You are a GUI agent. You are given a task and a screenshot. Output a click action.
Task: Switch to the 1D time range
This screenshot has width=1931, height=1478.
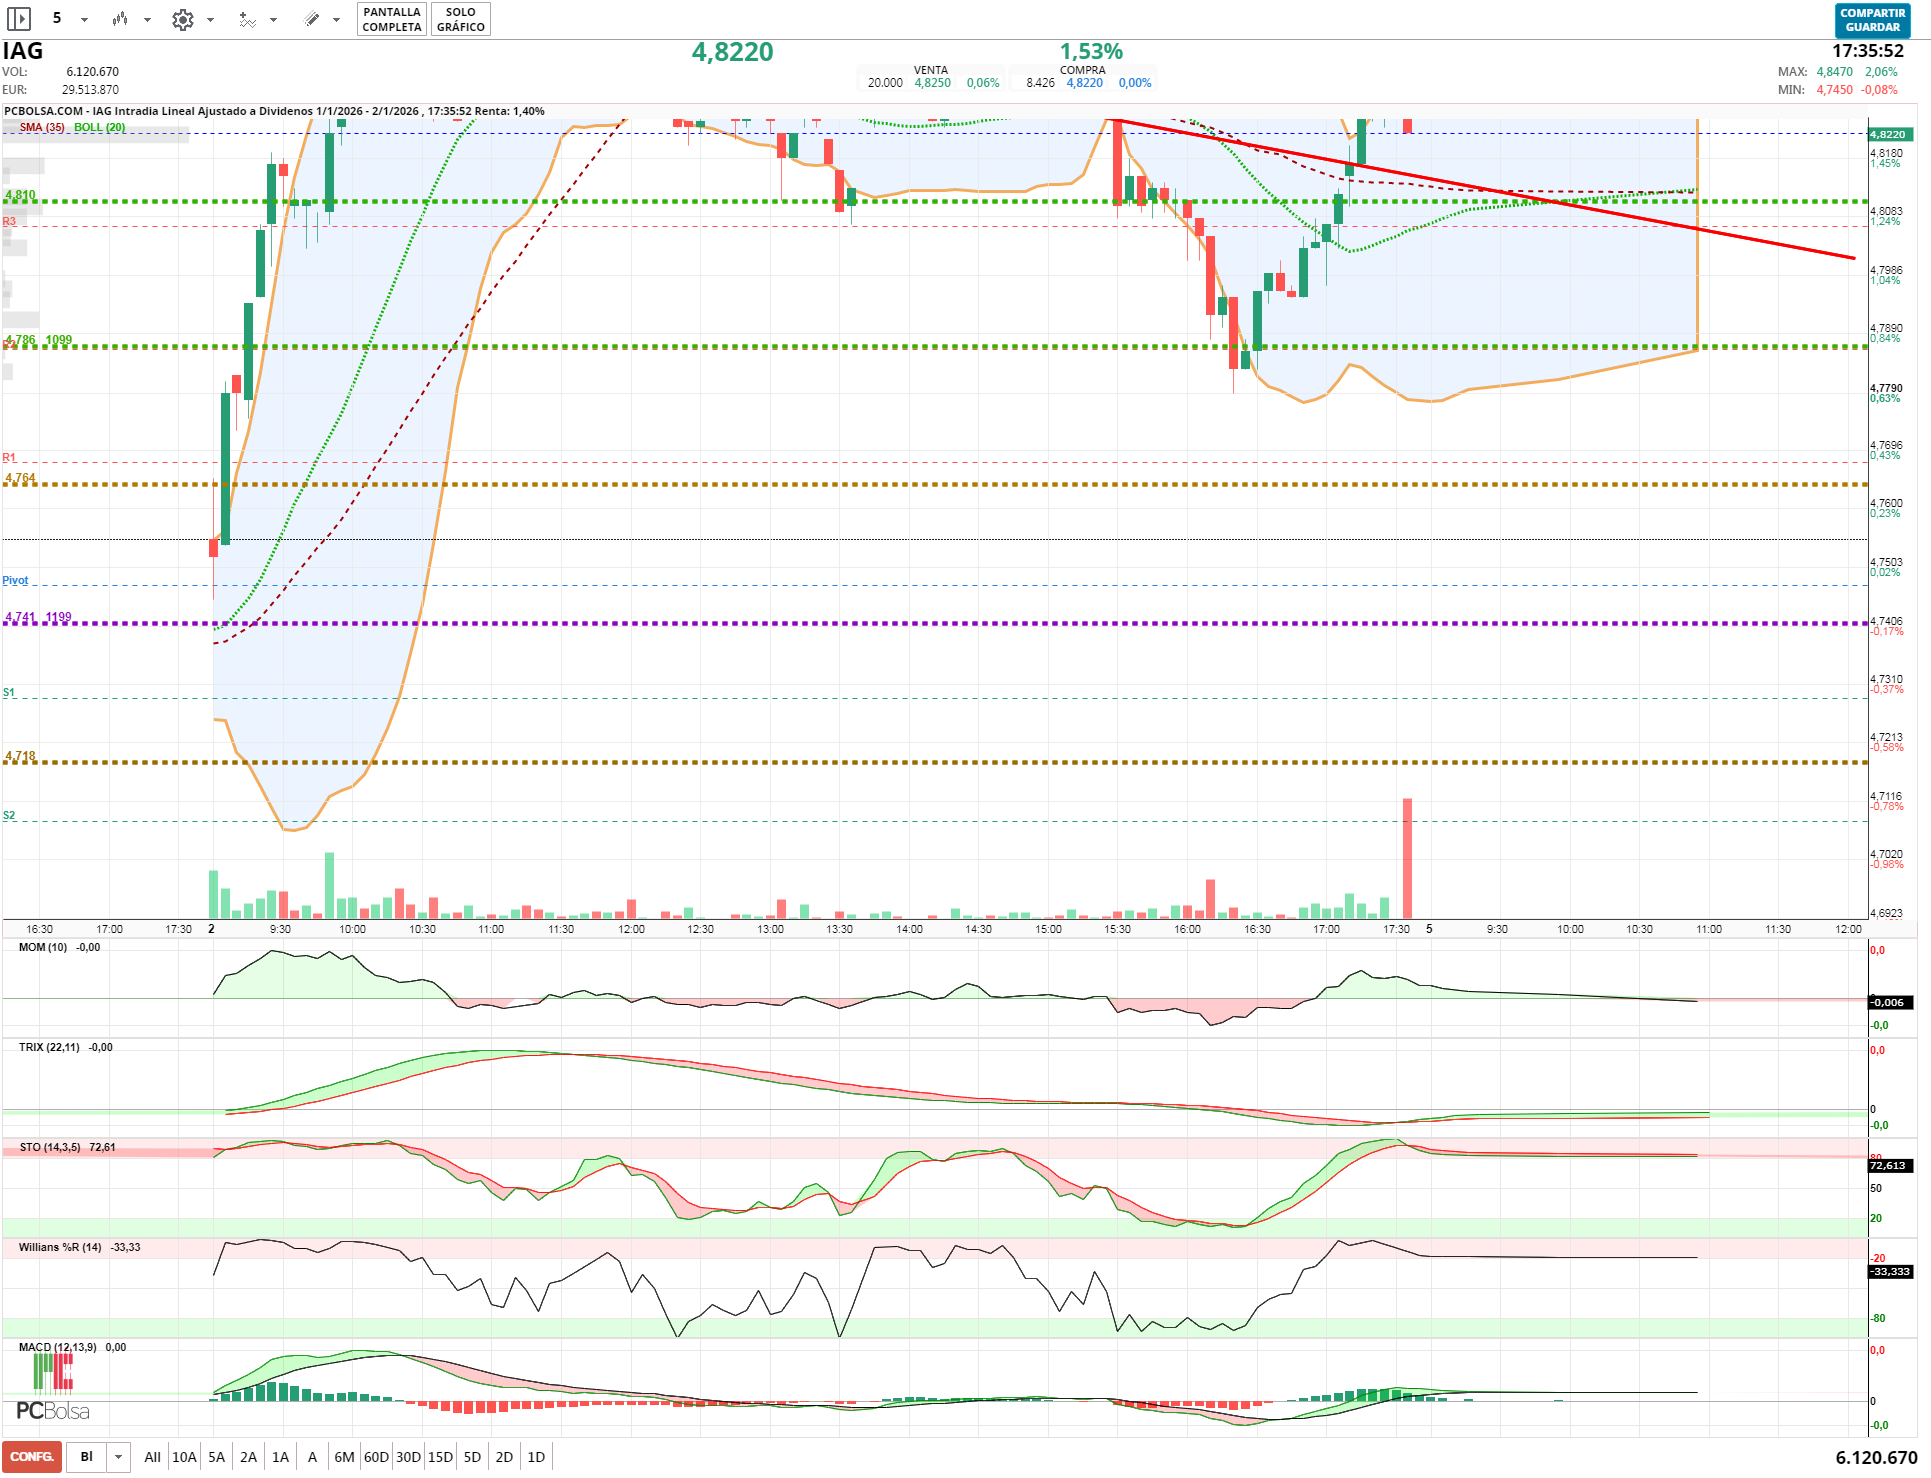(536, 1457)
